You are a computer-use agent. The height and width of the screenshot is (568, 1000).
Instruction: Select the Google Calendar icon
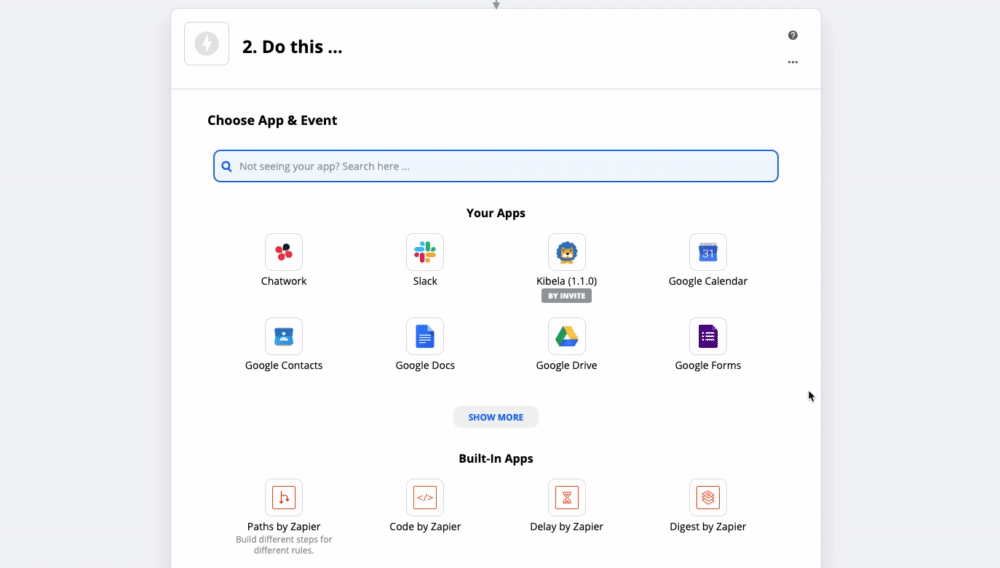tap(708, 252)
